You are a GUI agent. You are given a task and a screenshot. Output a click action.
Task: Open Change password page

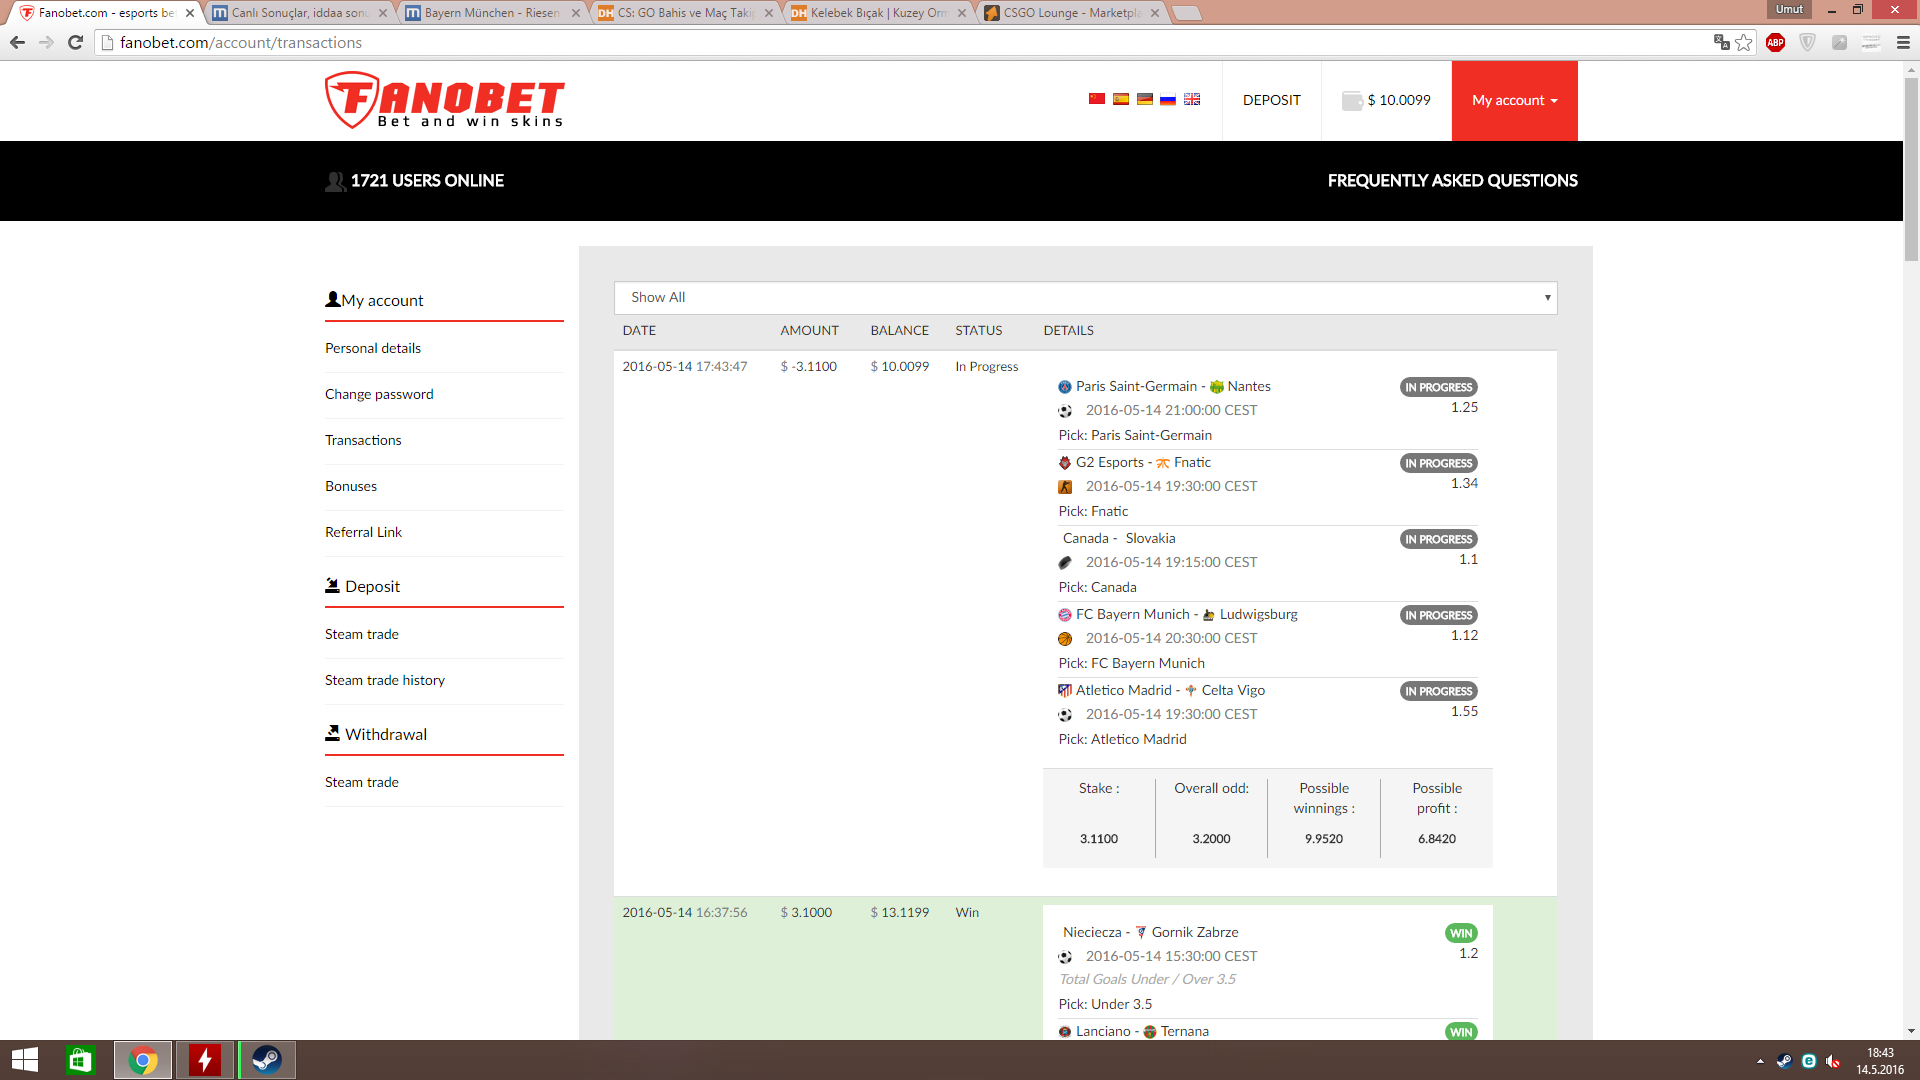coord(379,395)
